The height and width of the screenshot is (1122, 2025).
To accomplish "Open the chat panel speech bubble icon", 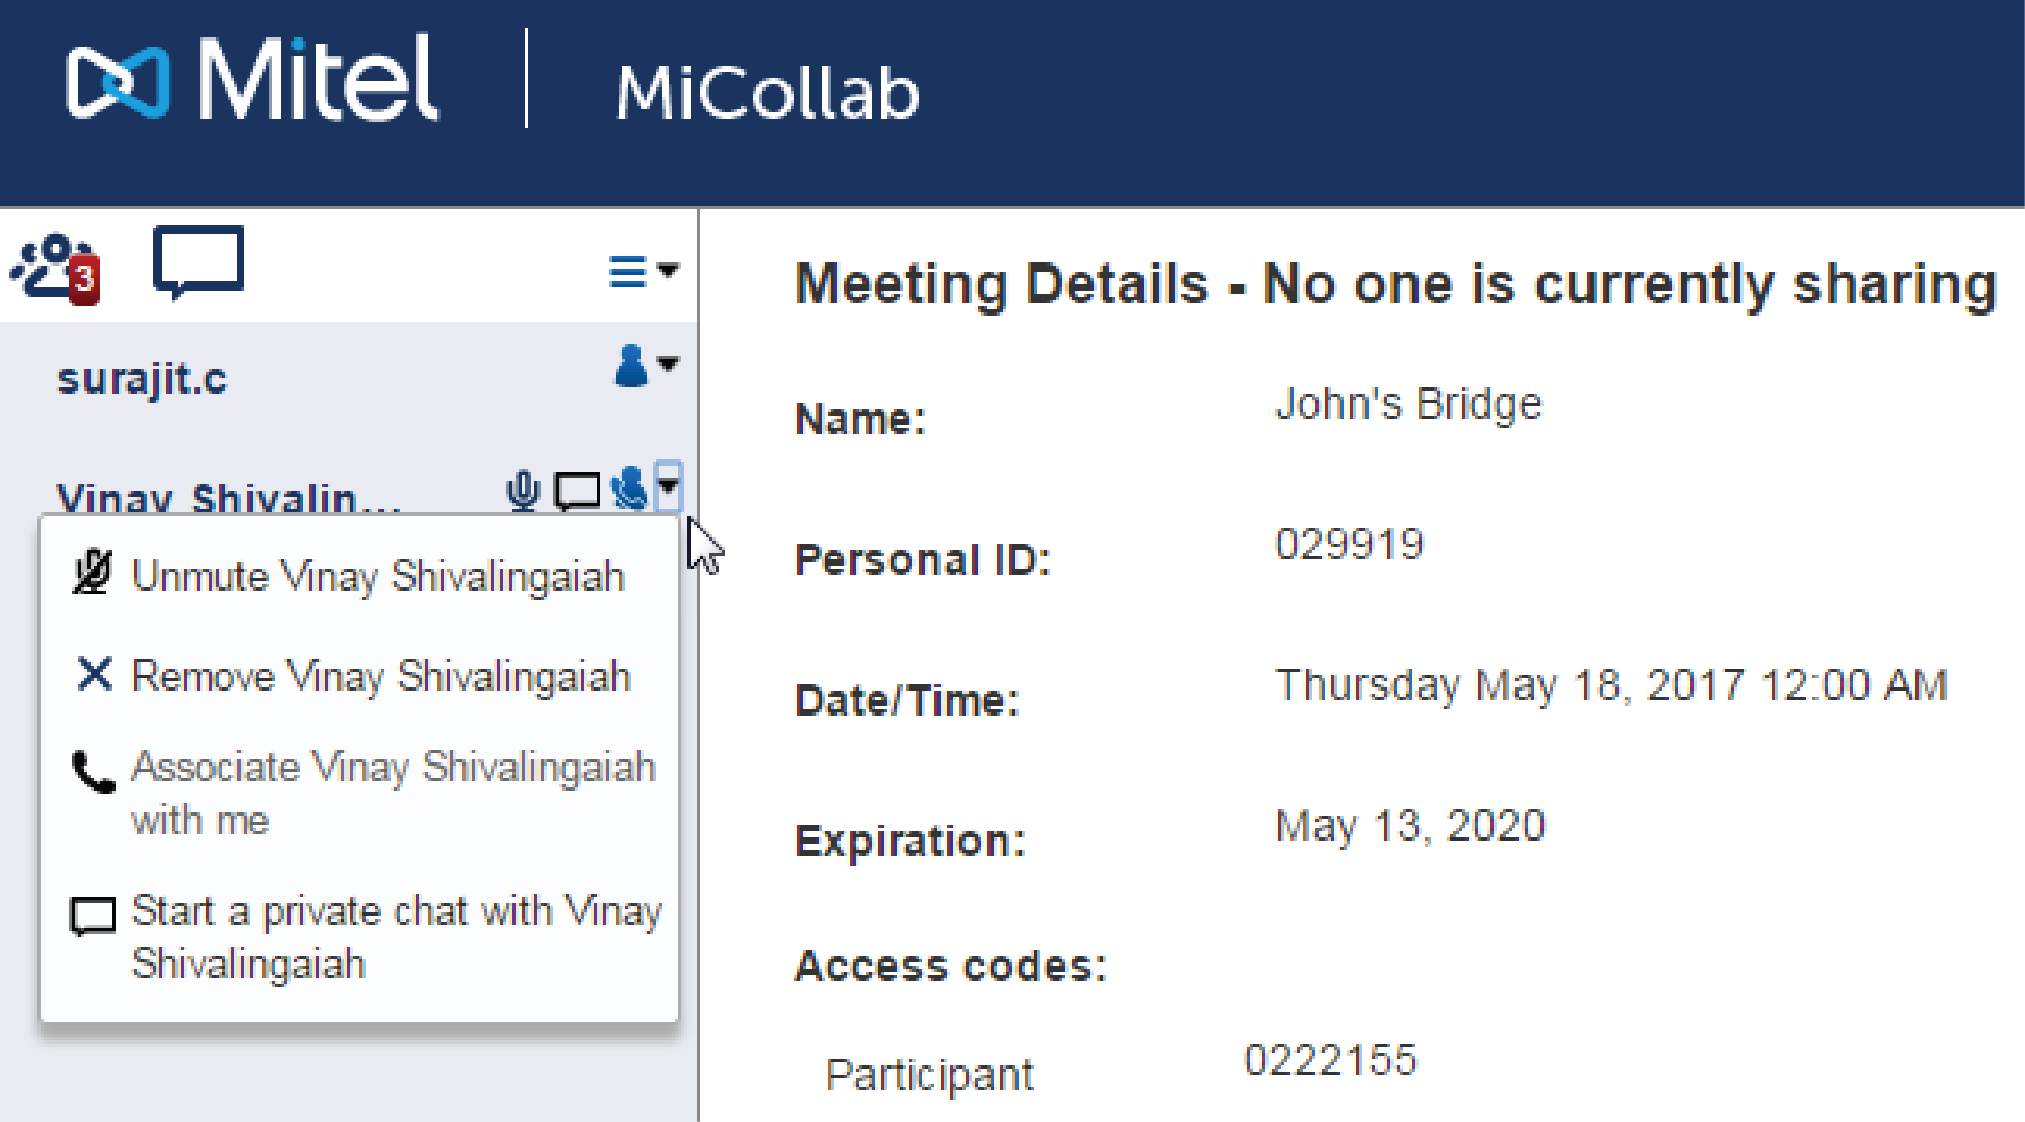I will pyautogui.click(x=198, y=262).
